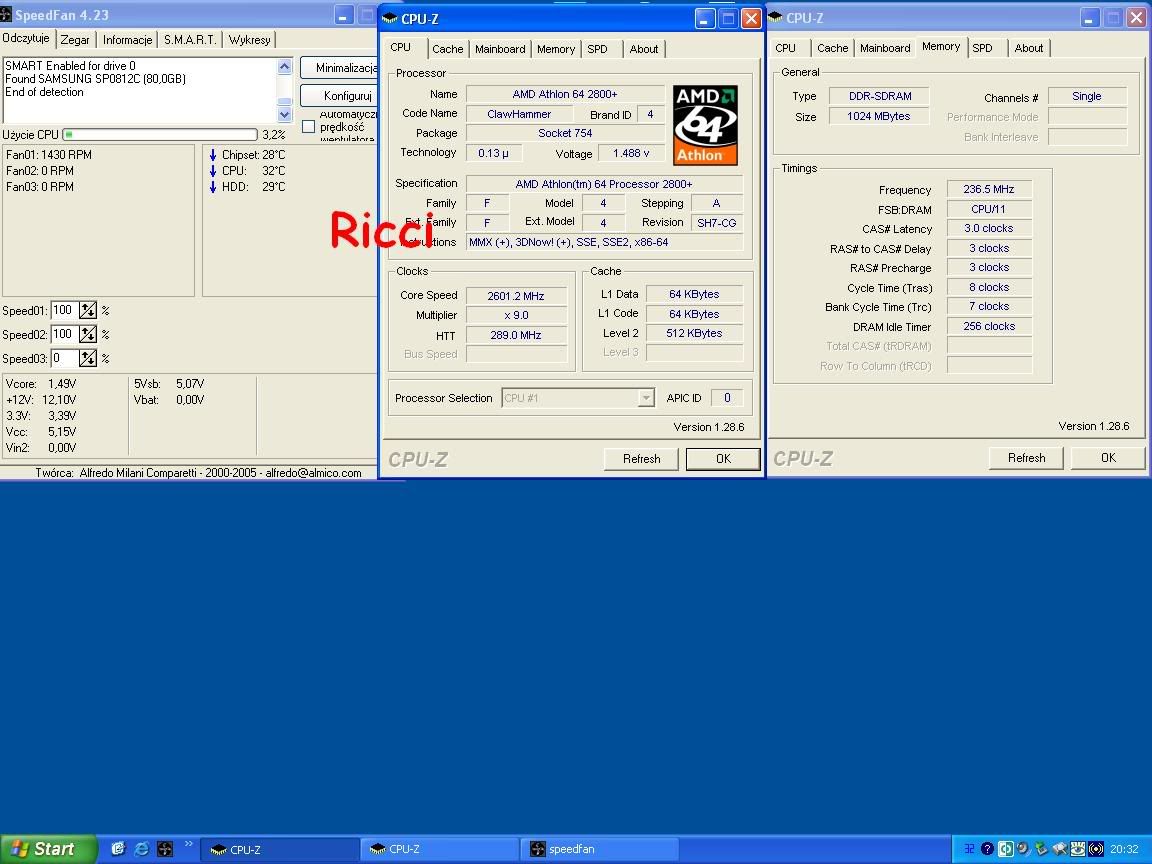
Task: Select the CPU tab in the right CPU-Z window
Action: tap(785, 48)
